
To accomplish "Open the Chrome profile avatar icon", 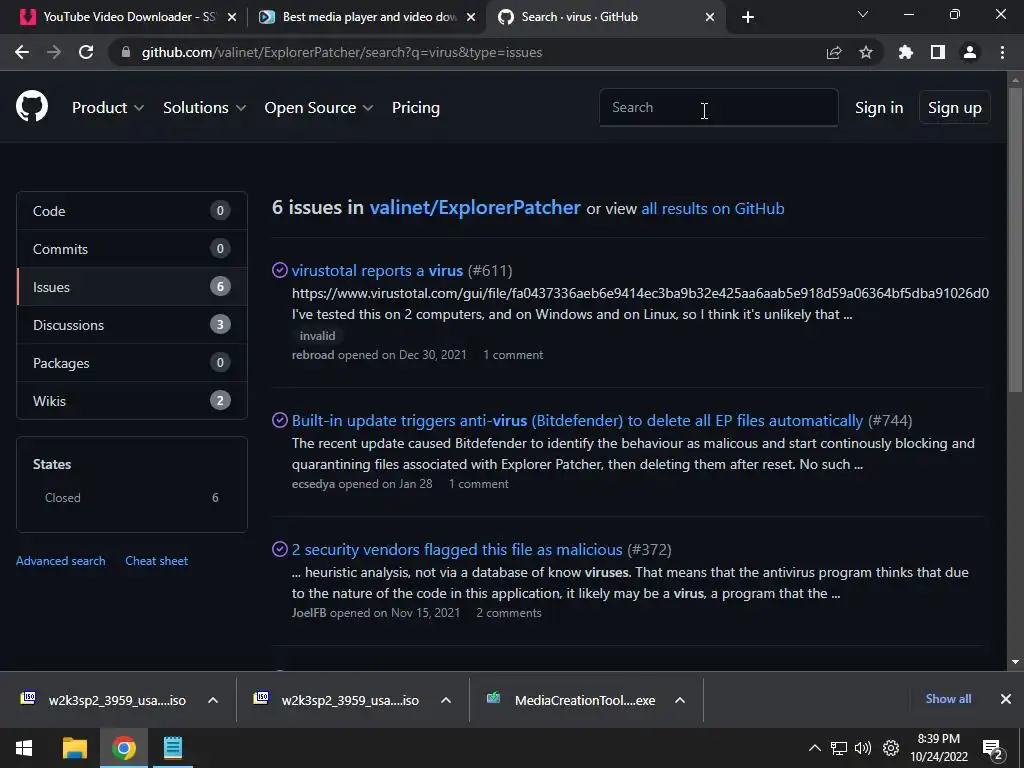I will 970,52.
